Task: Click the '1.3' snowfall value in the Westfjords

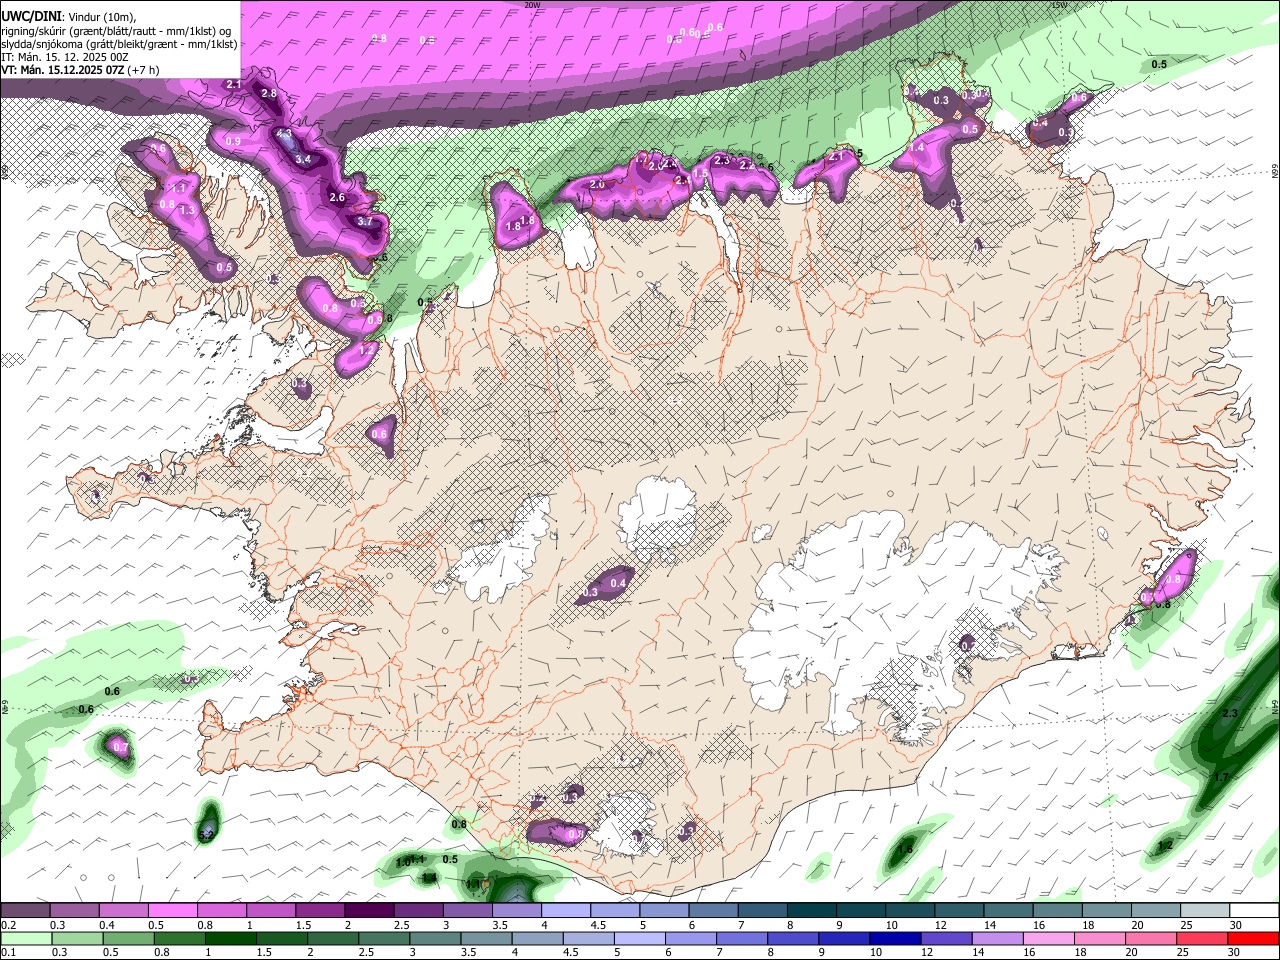Action: click(187, 211)
